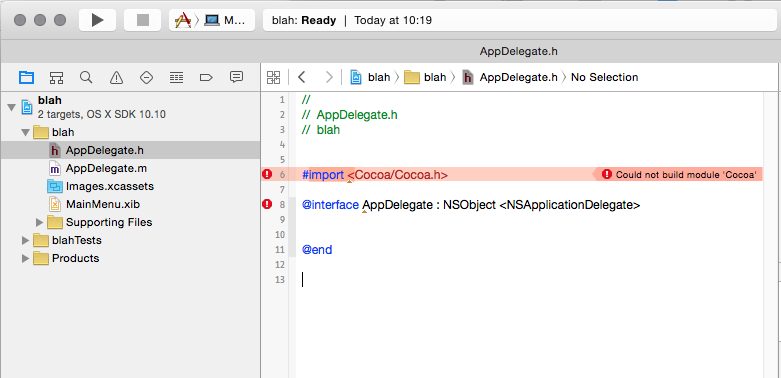
Task: Click the 'blah: Ready' activity status field
Action: coord(519,20)
